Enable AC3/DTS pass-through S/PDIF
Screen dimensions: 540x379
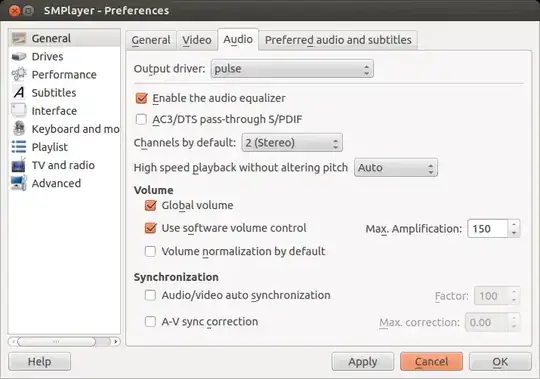click(x=141, y=119)
